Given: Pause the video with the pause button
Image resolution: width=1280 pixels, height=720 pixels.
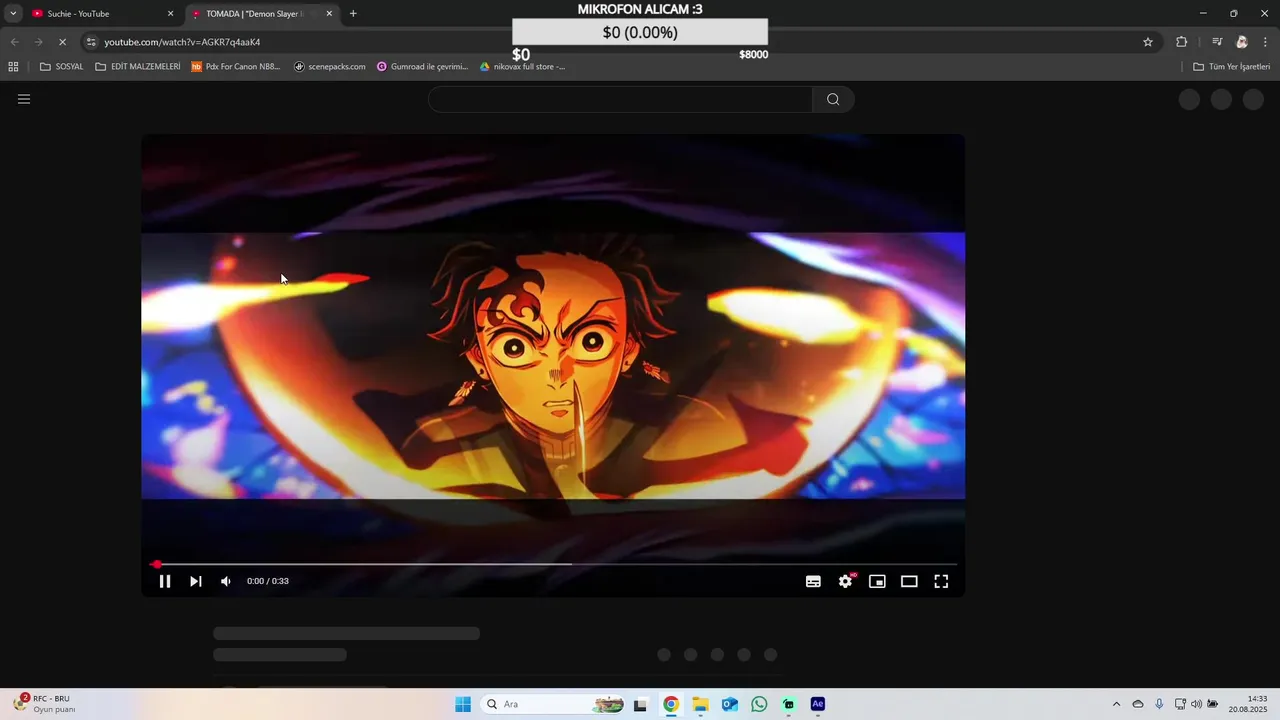Looking at the screenshot, I should click(165, 581).
